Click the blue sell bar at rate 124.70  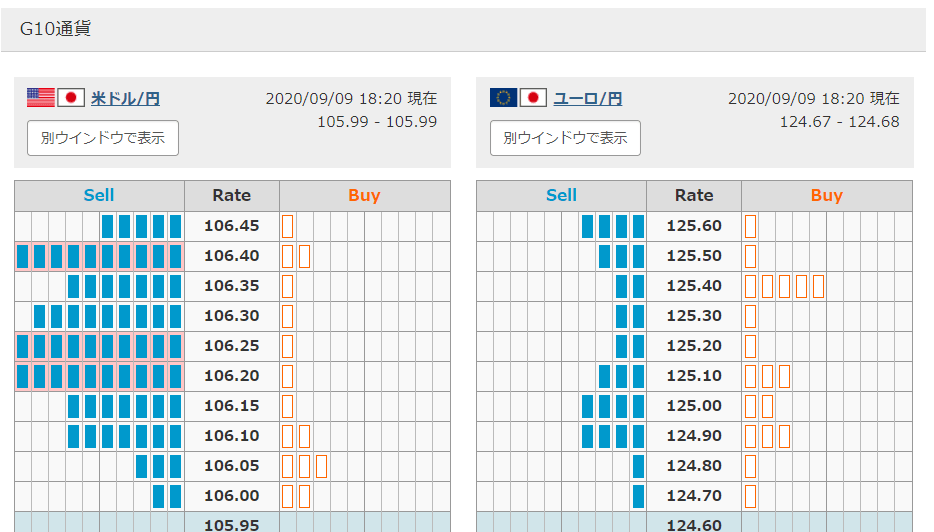click(x=638, y=496)
